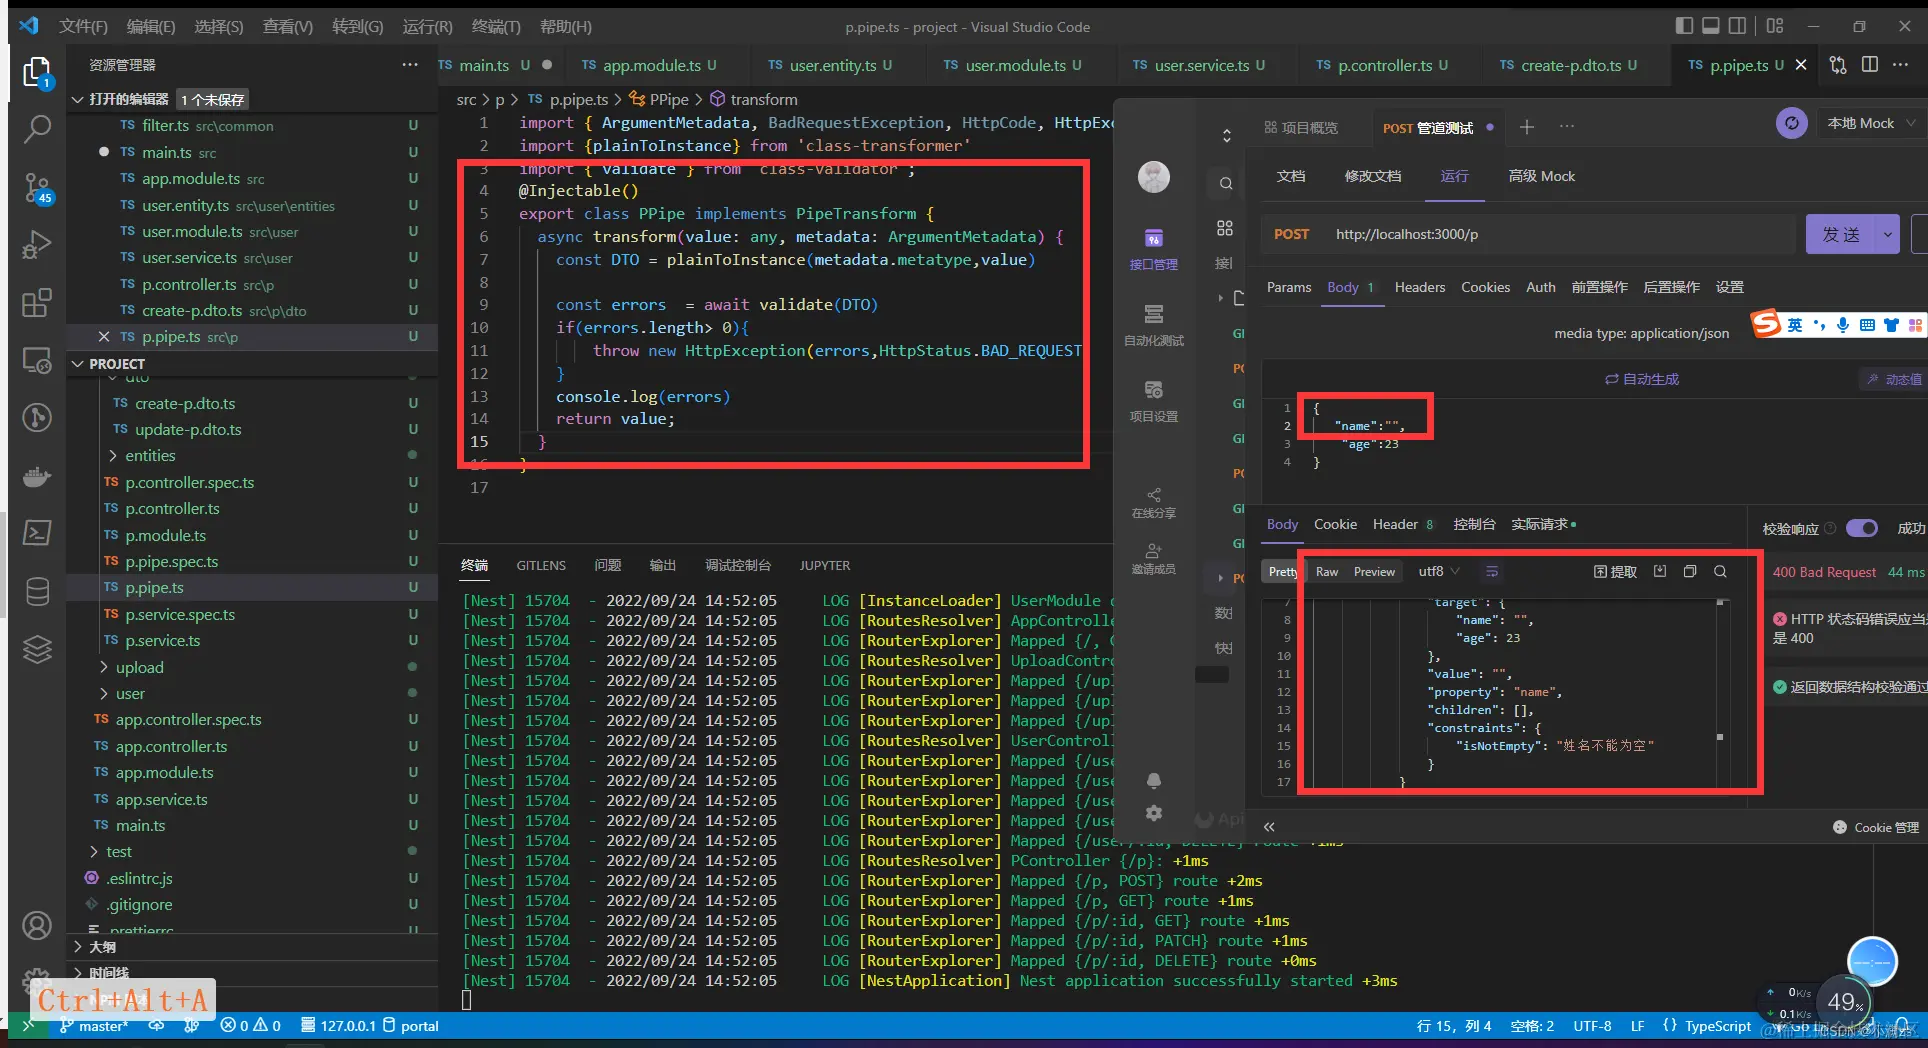Select the Pretty response view mode
Screen dimensions: 1928x1048
[x=1282, y=572]
